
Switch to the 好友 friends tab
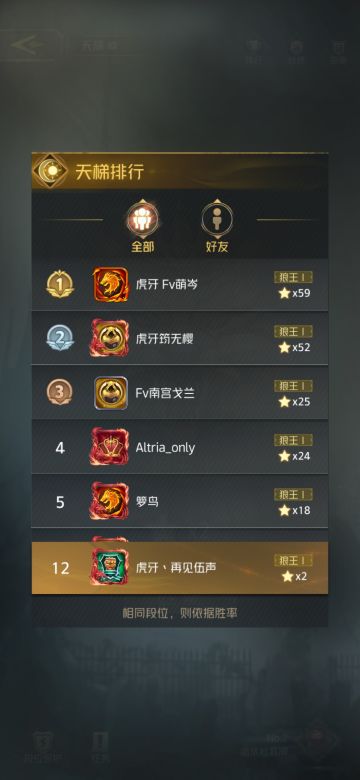pos(217,226)
